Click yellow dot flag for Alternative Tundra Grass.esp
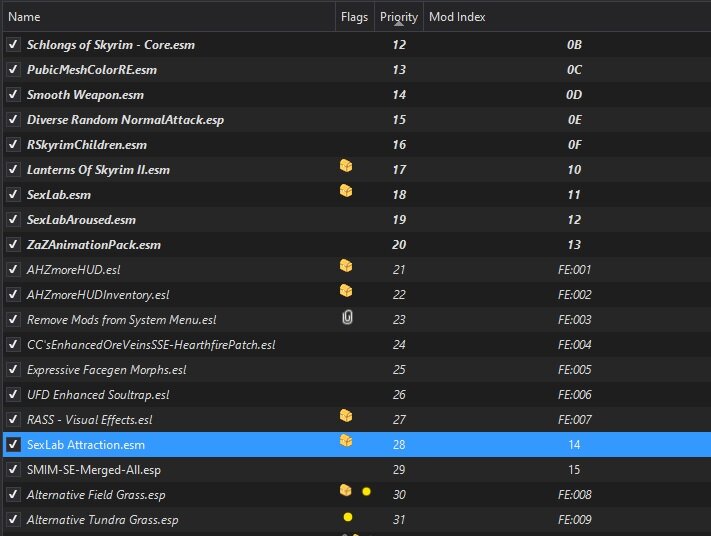 [x=348, y=517]
